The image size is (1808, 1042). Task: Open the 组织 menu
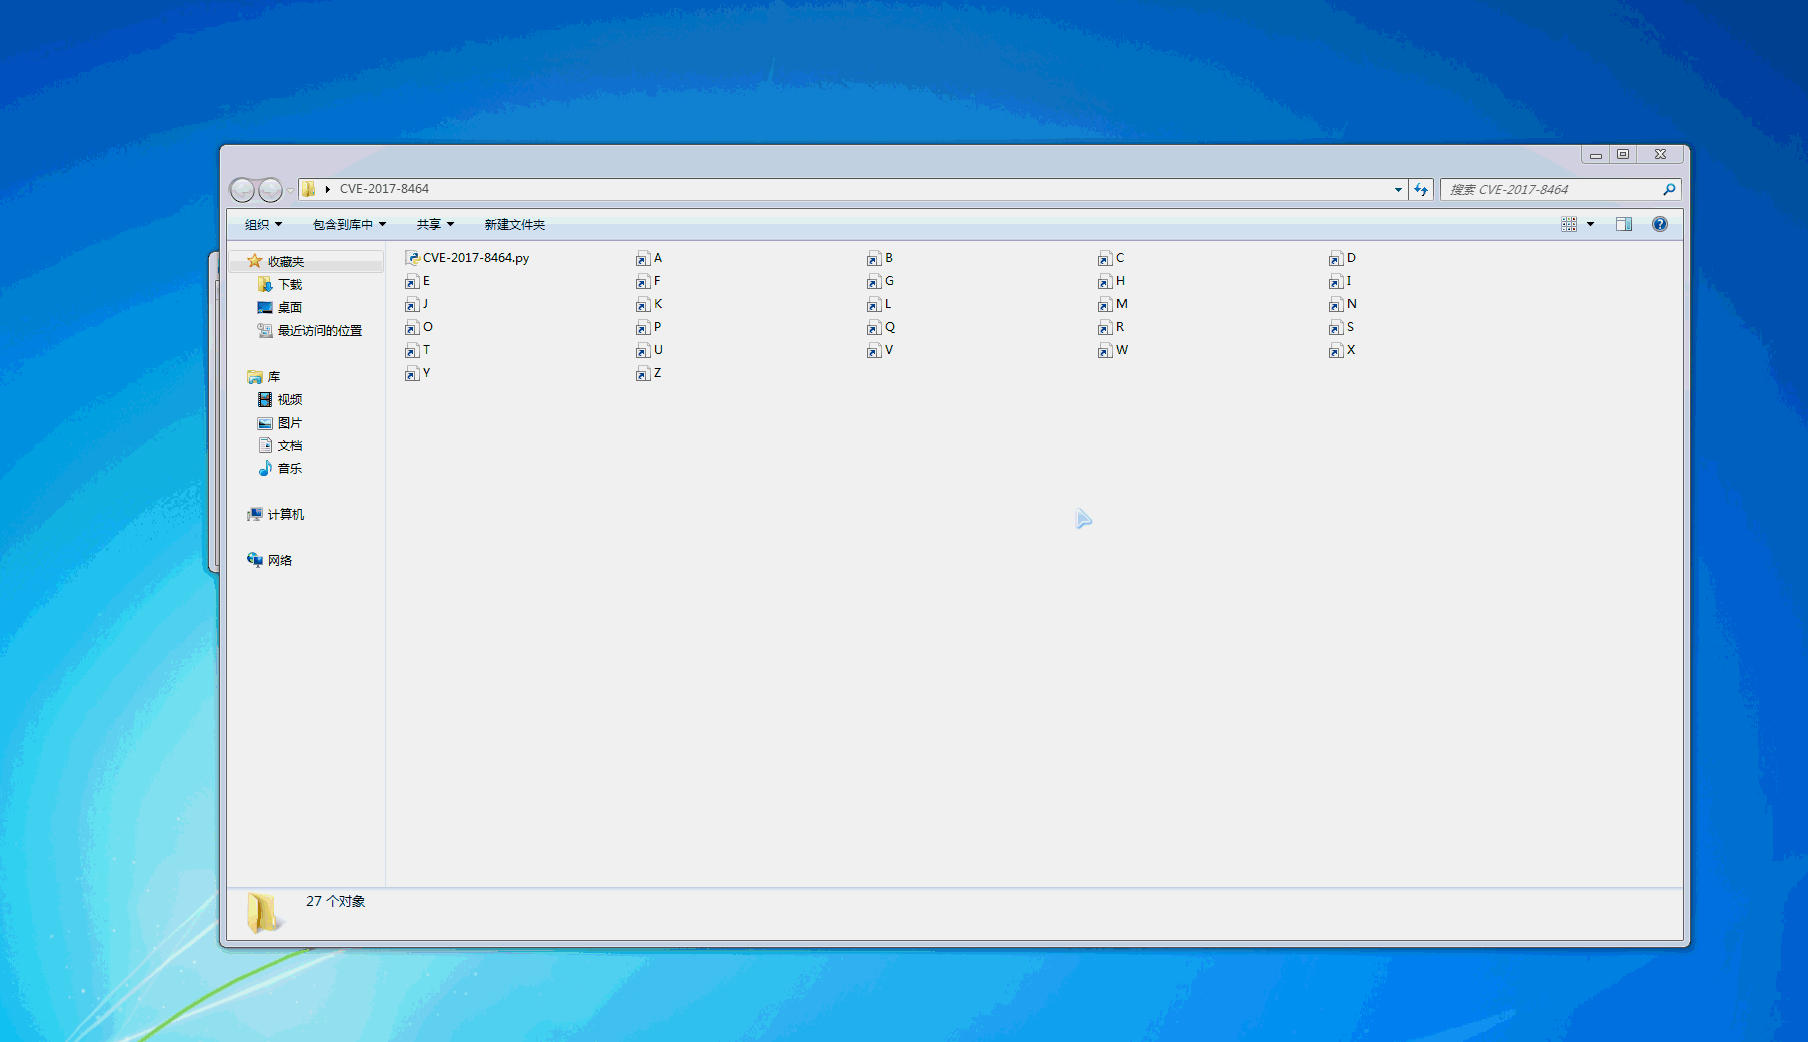(264, 224)
